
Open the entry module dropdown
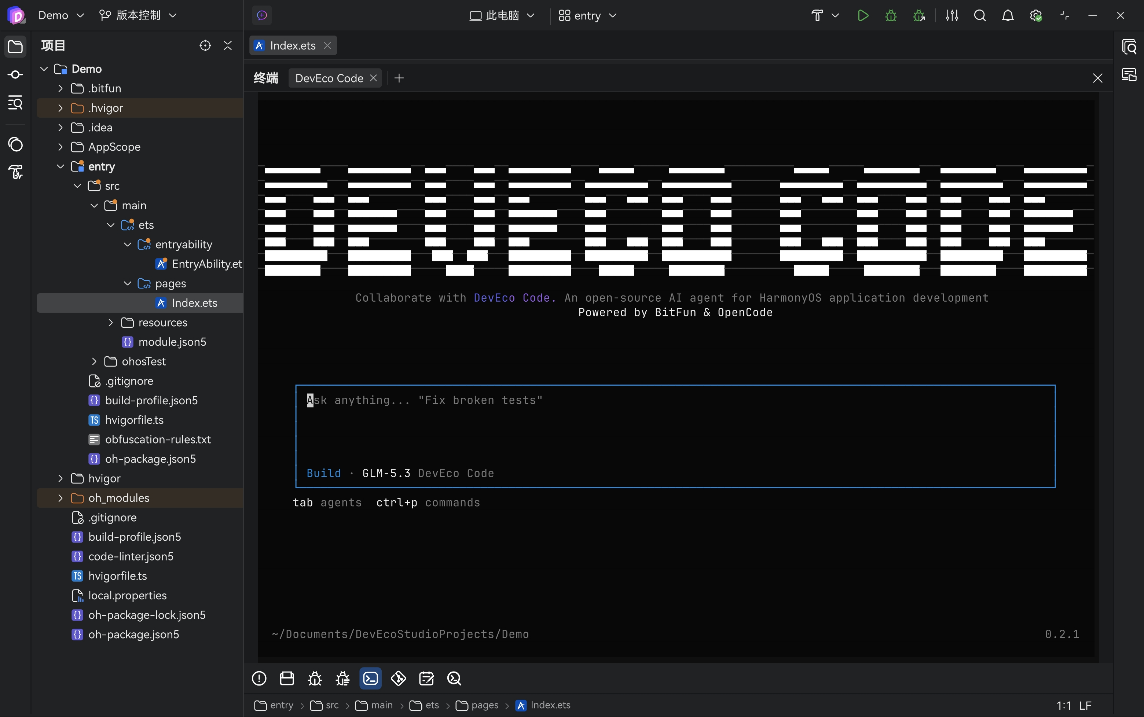pyautogui.click(x=587, y=15)
